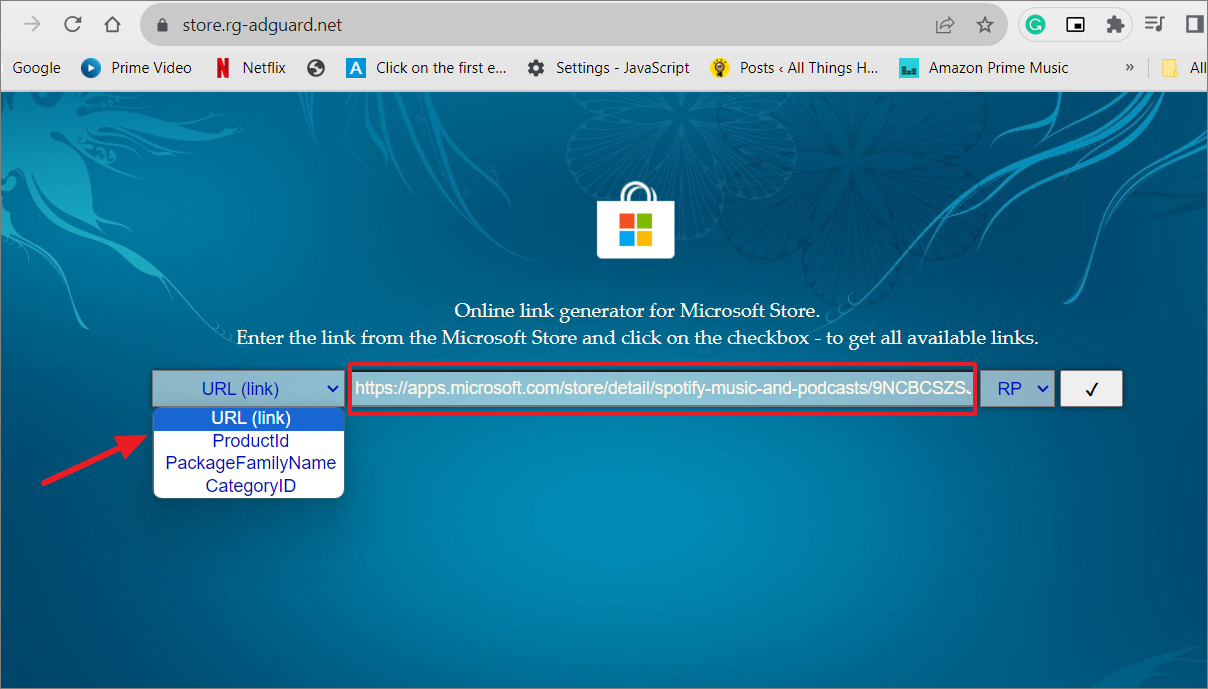Screen dimensions: 1208x689
Task: Select ProductId option
Action: click(249, 441)
